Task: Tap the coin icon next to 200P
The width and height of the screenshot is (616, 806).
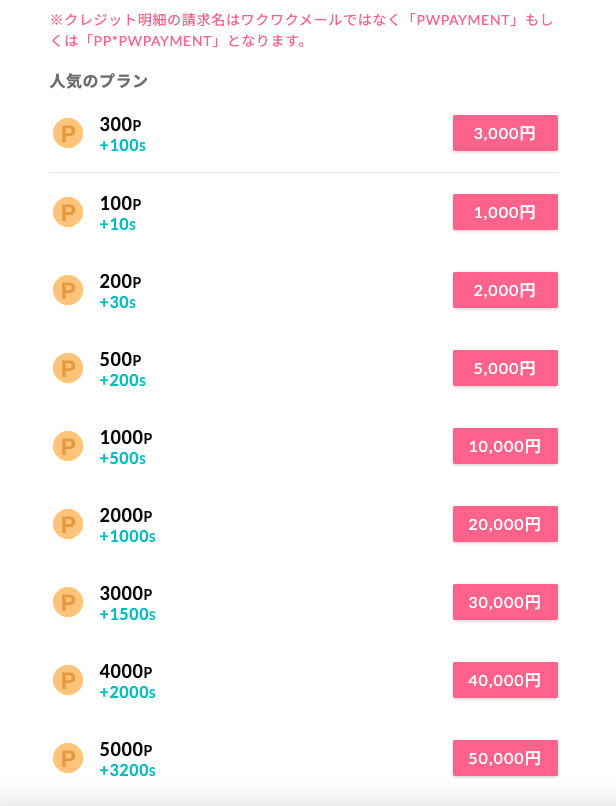Action: tap(68, 290)
